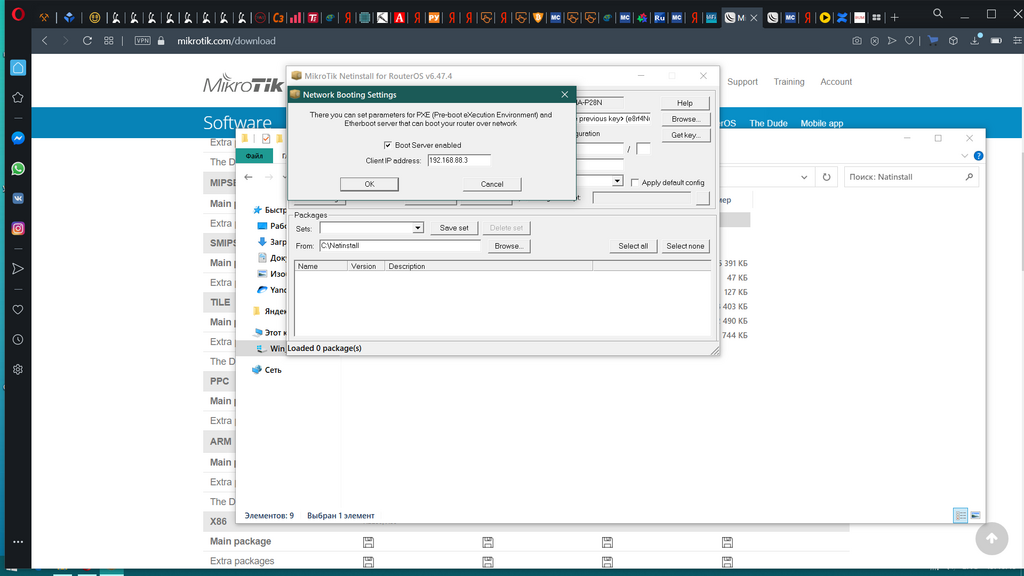Download last Extra packages item under X86
Screen dimensions: 1024x576
coord(727,562)
